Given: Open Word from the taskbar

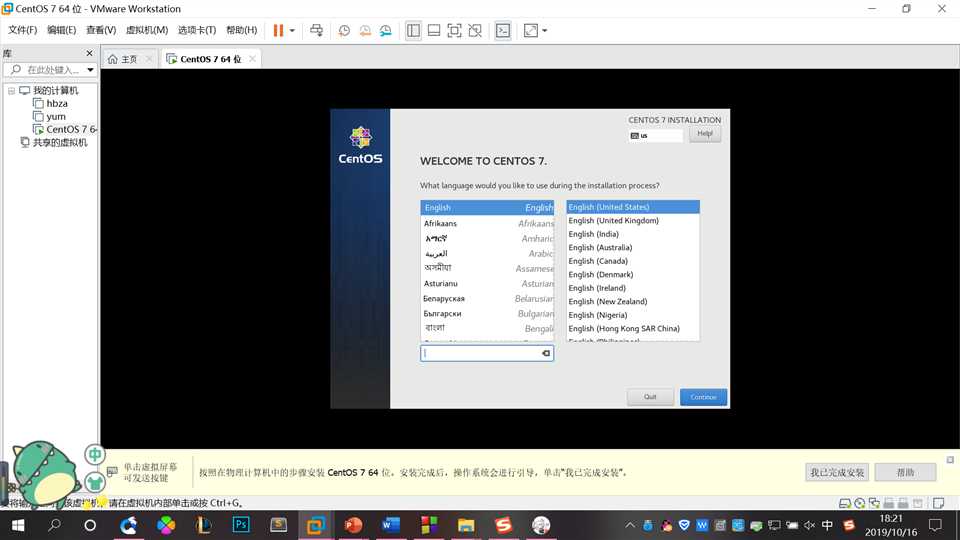Looking at the screenshot, I should [x=391, y=525].
